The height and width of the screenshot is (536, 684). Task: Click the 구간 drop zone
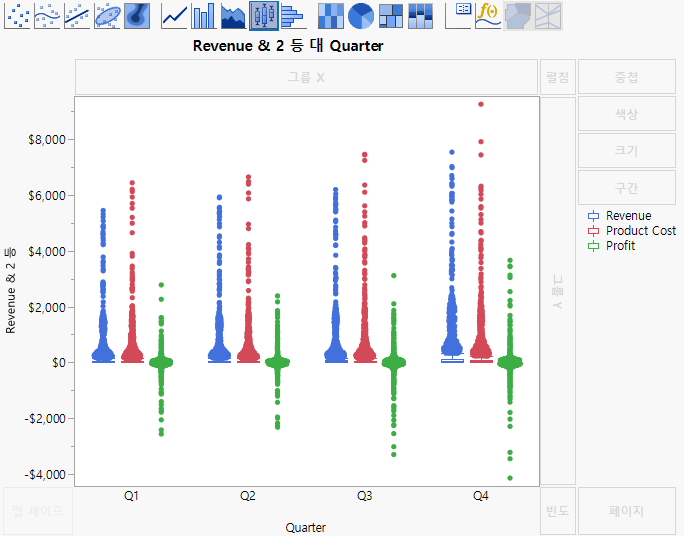coord(626,188)
